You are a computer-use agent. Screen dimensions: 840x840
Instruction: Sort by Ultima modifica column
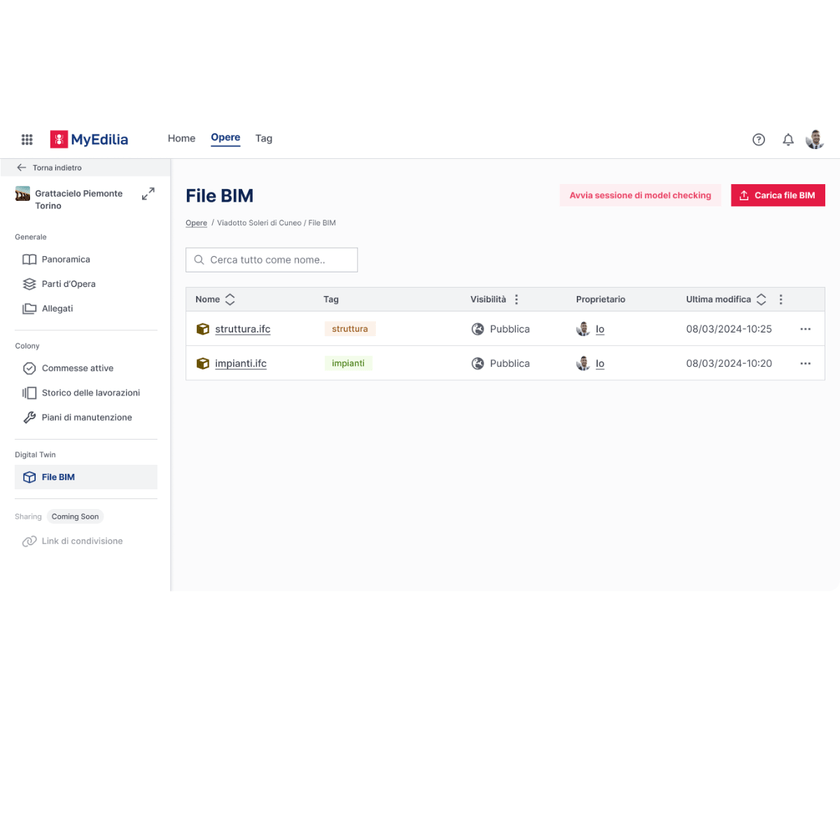click(x=761, y=299)
